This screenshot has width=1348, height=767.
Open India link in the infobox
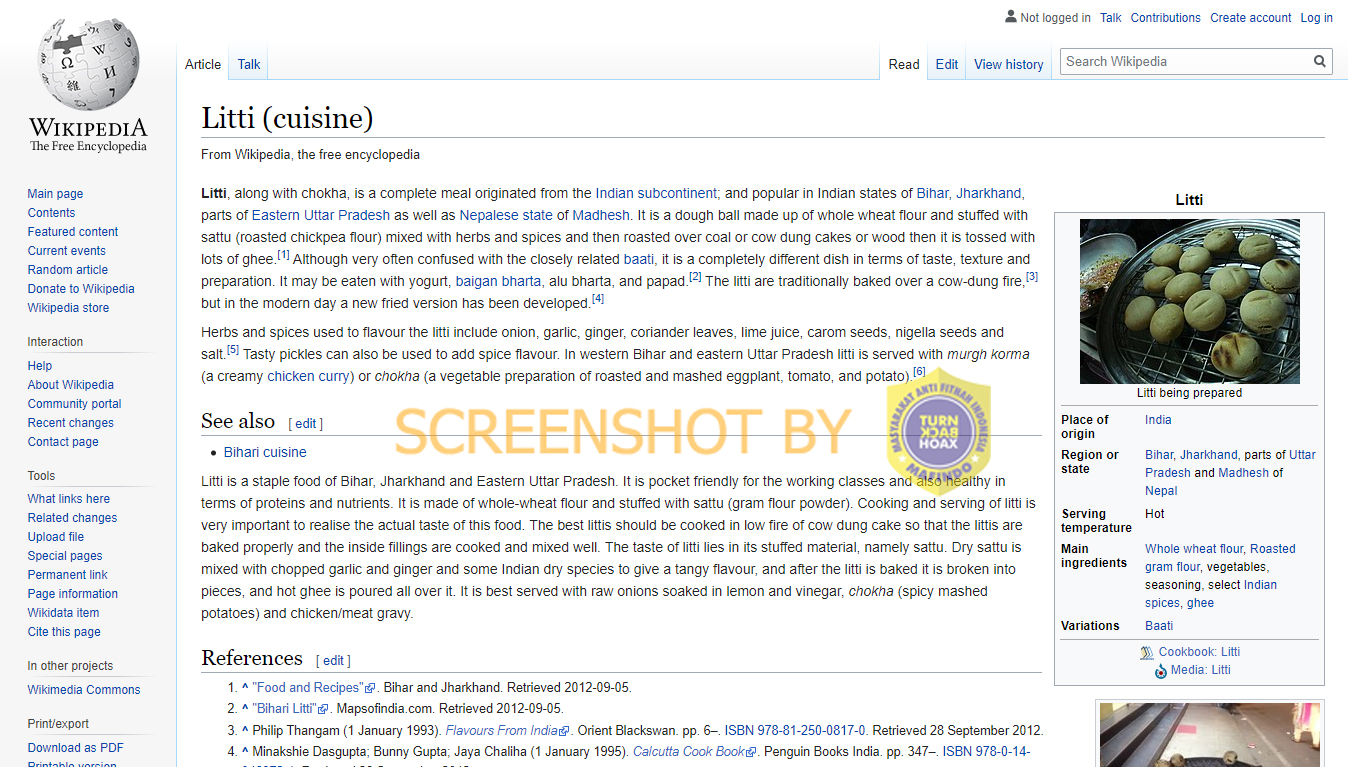click(1158, 421)
